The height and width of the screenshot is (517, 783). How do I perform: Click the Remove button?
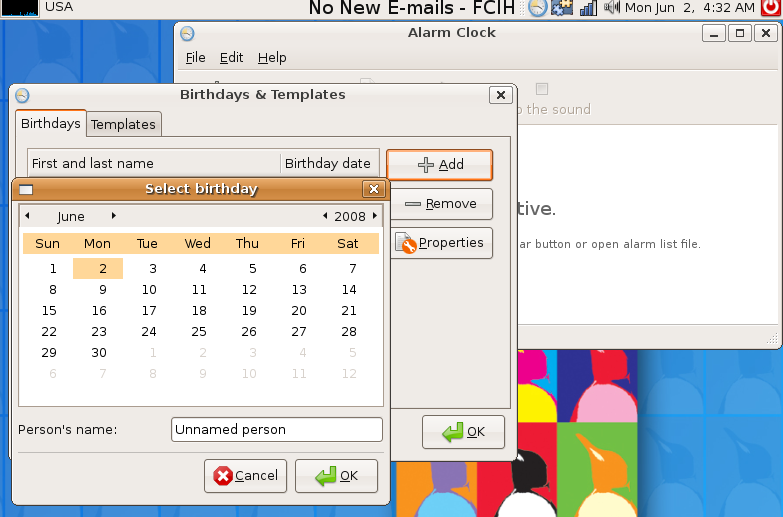coord(440,204)
